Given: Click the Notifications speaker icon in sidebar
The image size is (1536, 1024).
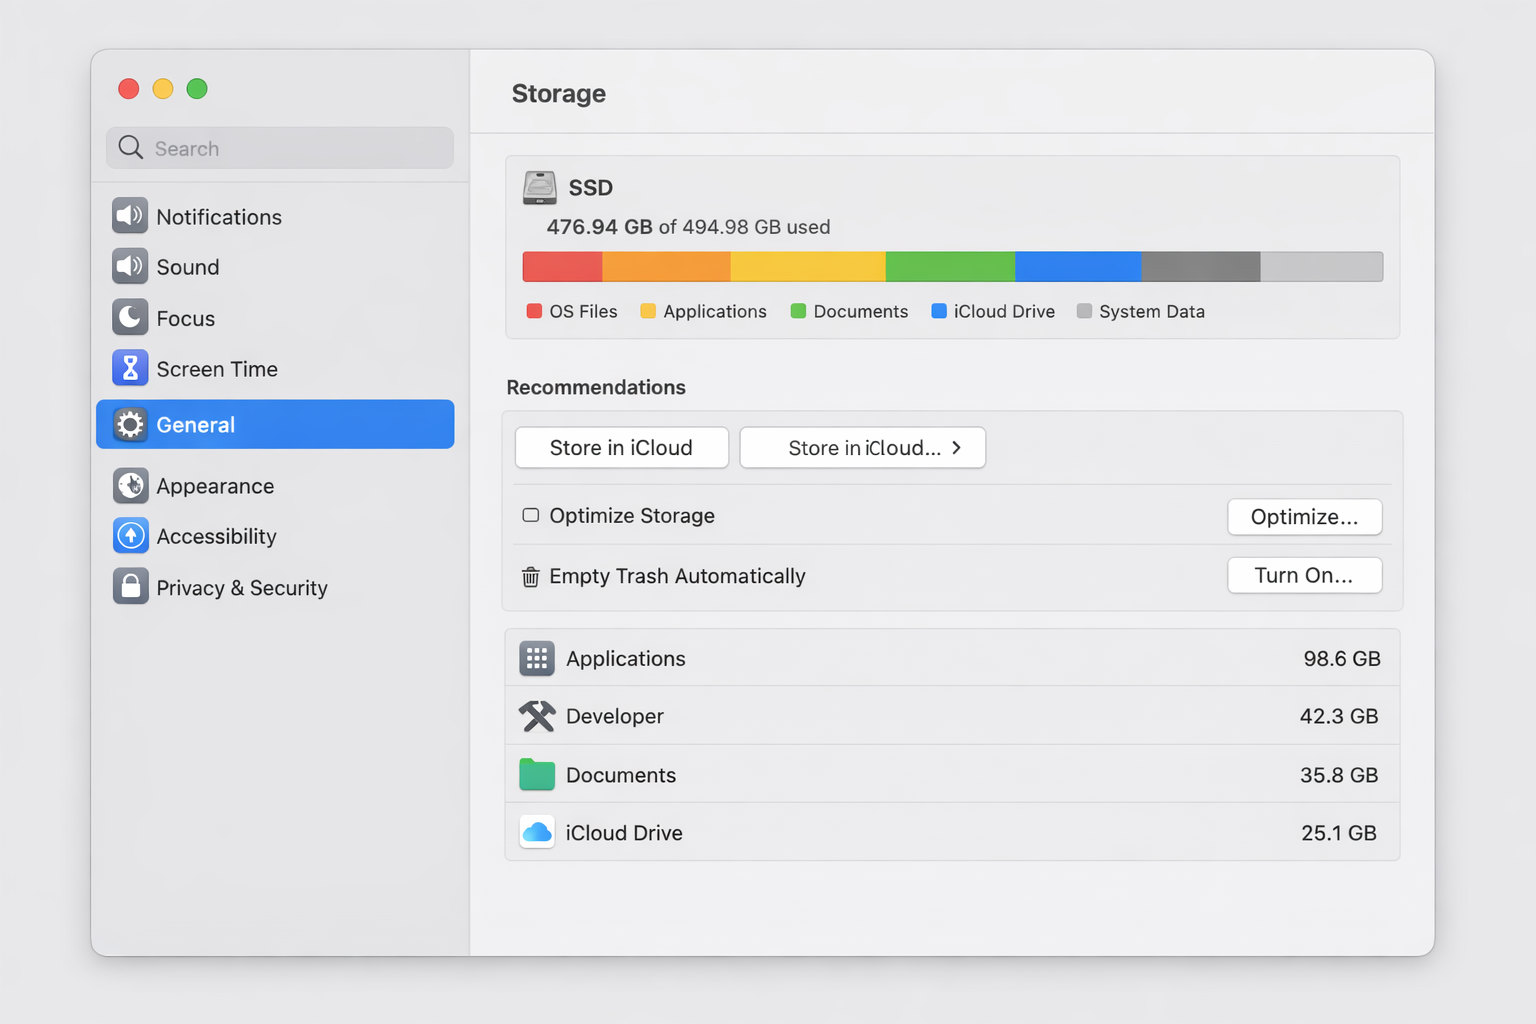Looking at the screenshot, I should pos(130,216).
